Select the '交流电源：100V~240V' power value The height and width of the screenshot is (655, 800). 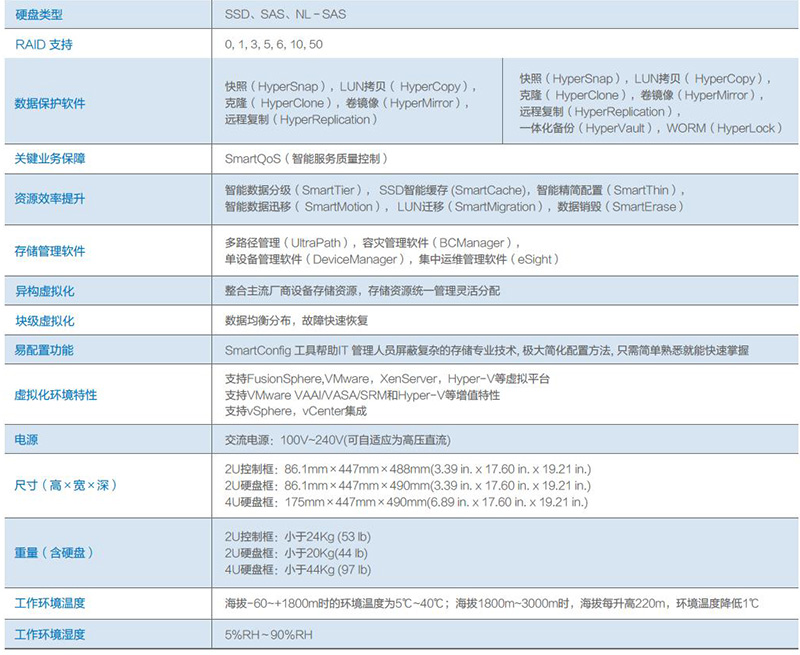tap(338, 440)
